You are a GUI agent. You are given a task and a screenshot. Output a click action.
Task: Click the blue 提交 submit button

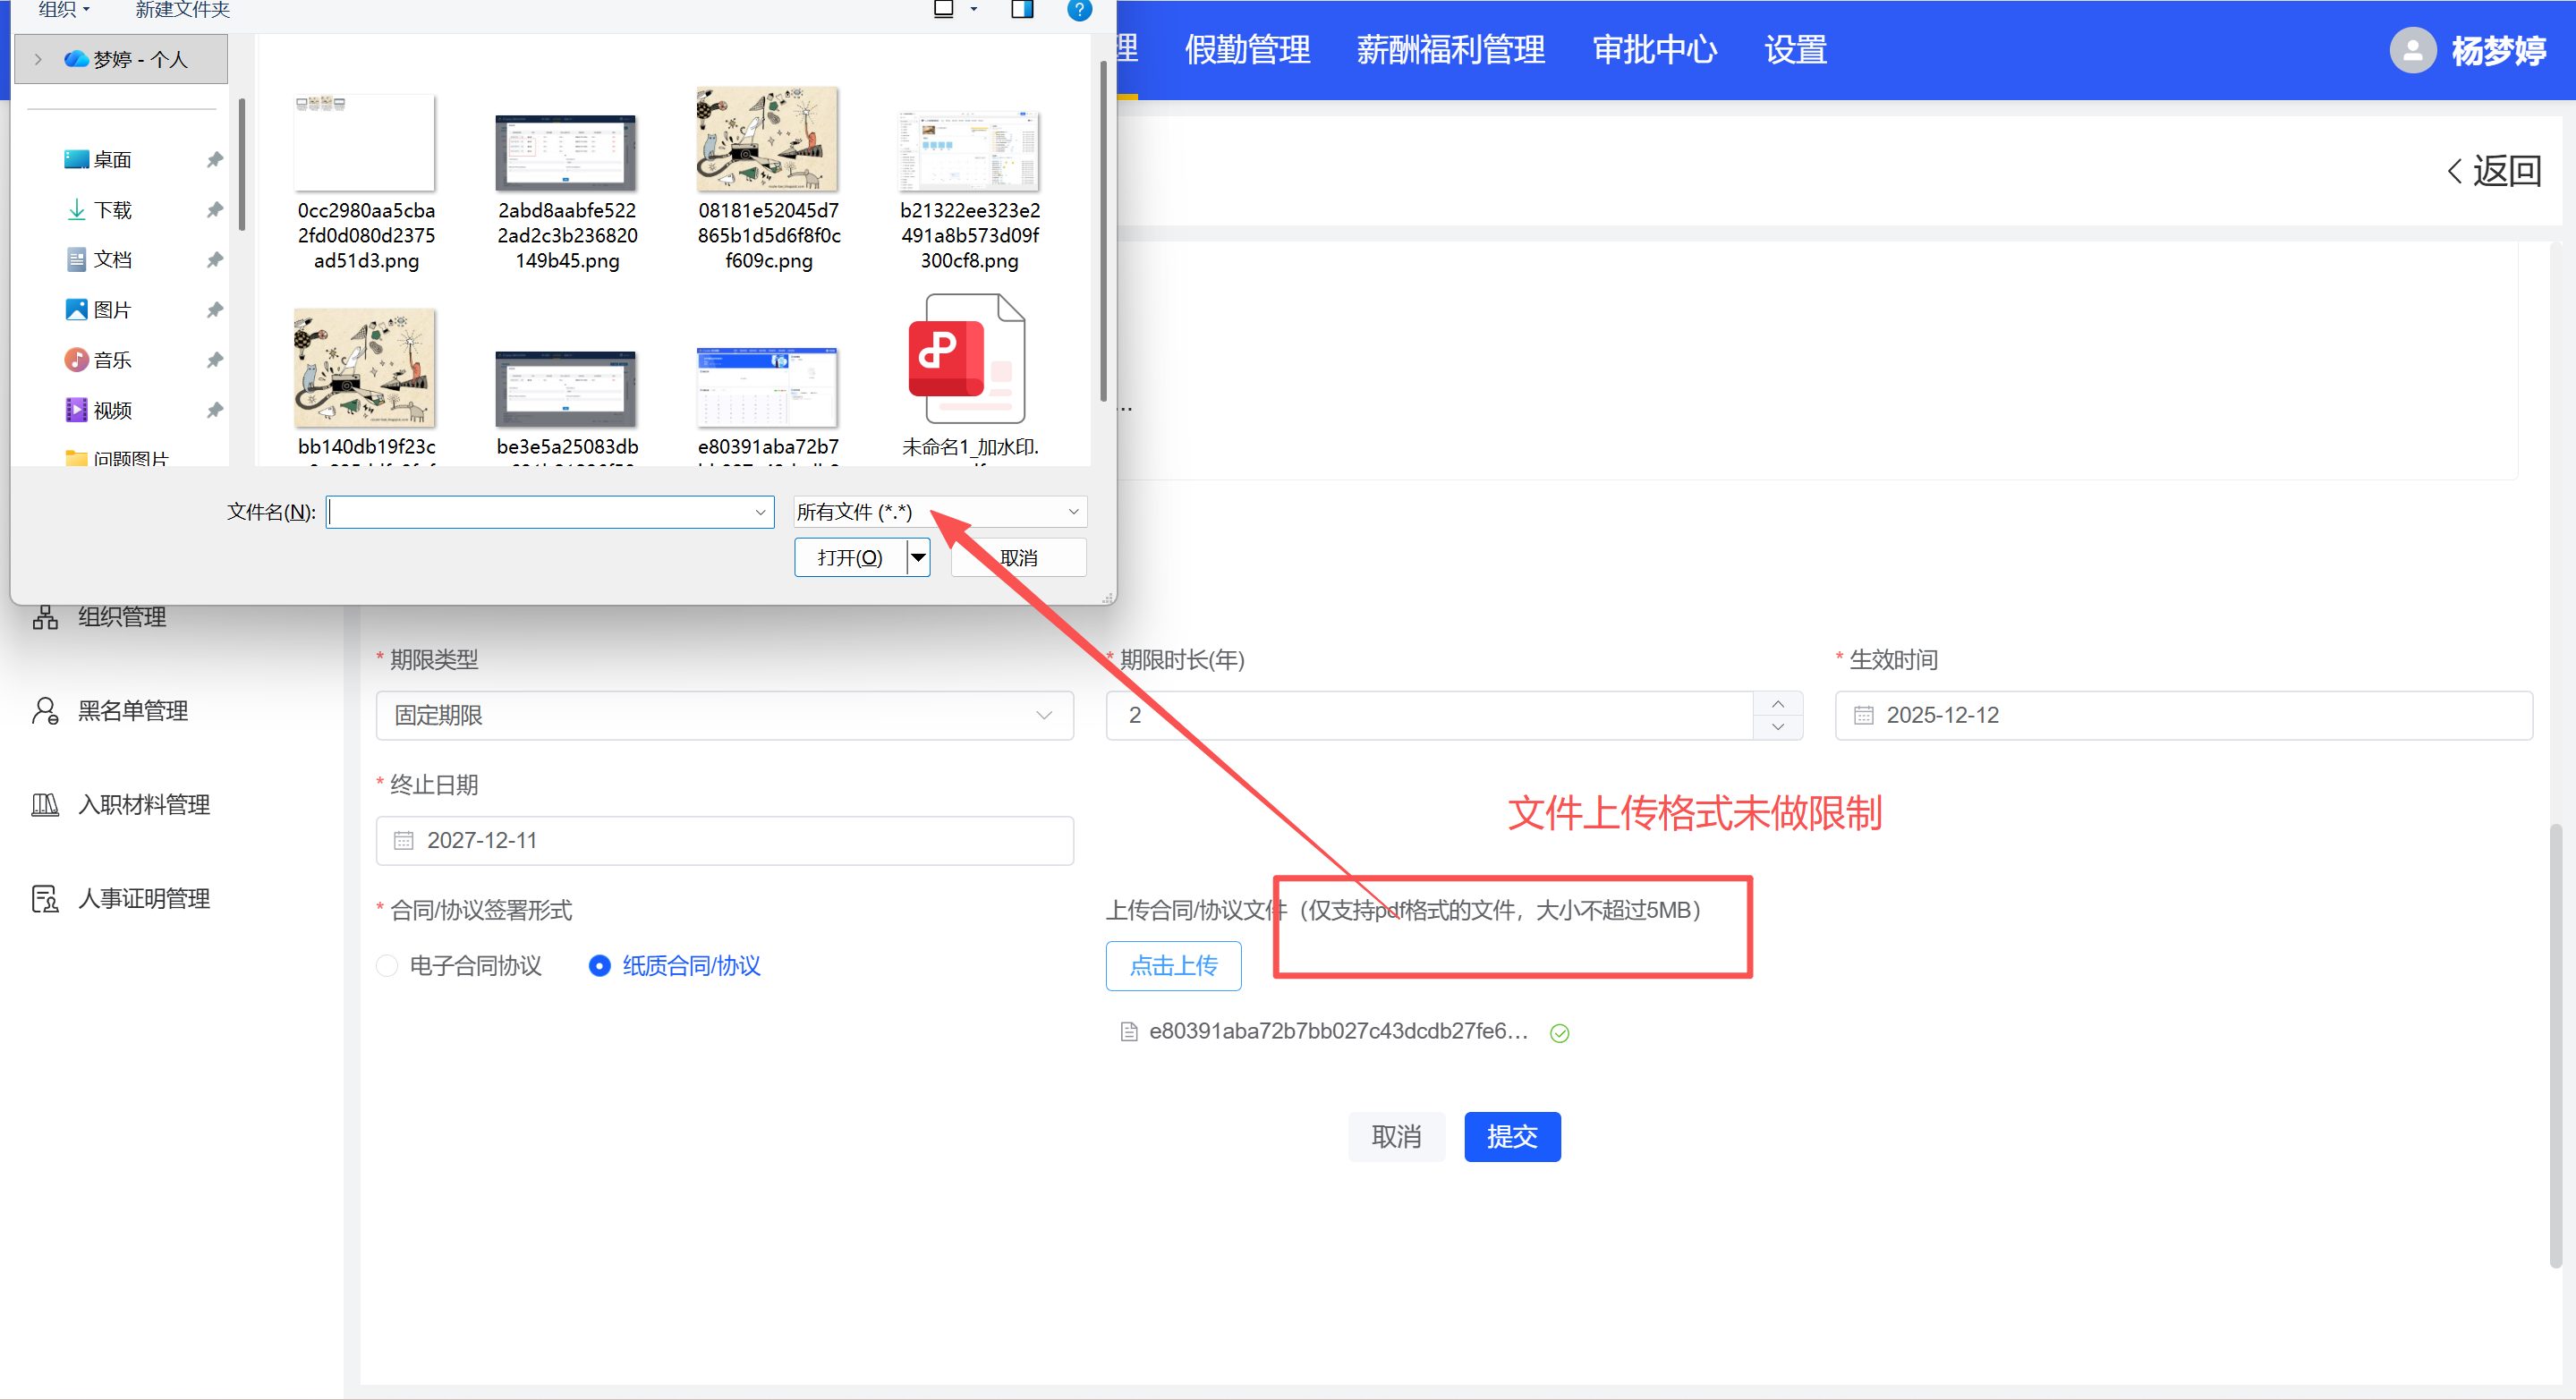pyautogui.click(x=1511, y=1137)
